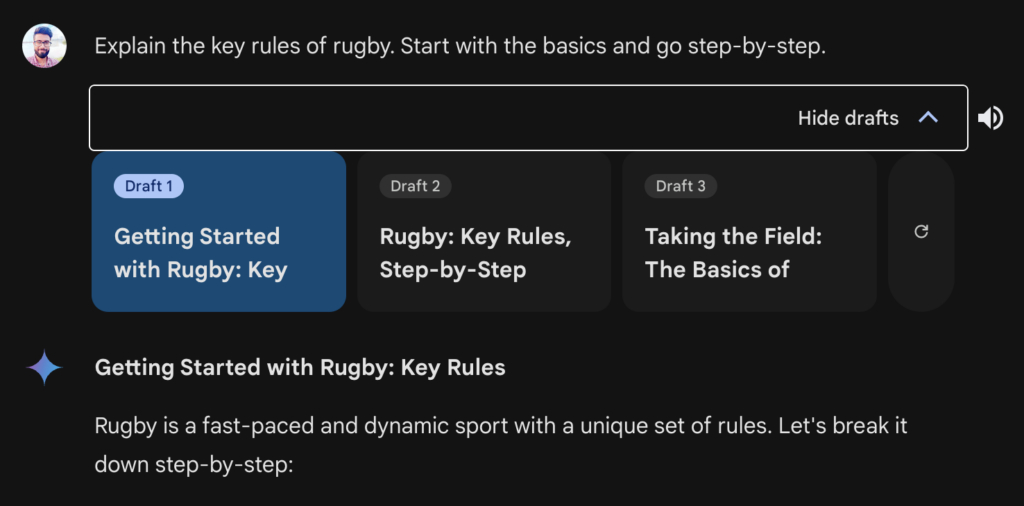
Task: Choose draft titled Getting Started with Rugby: Key
Action: pyautogui.click(x=201, y=253)
